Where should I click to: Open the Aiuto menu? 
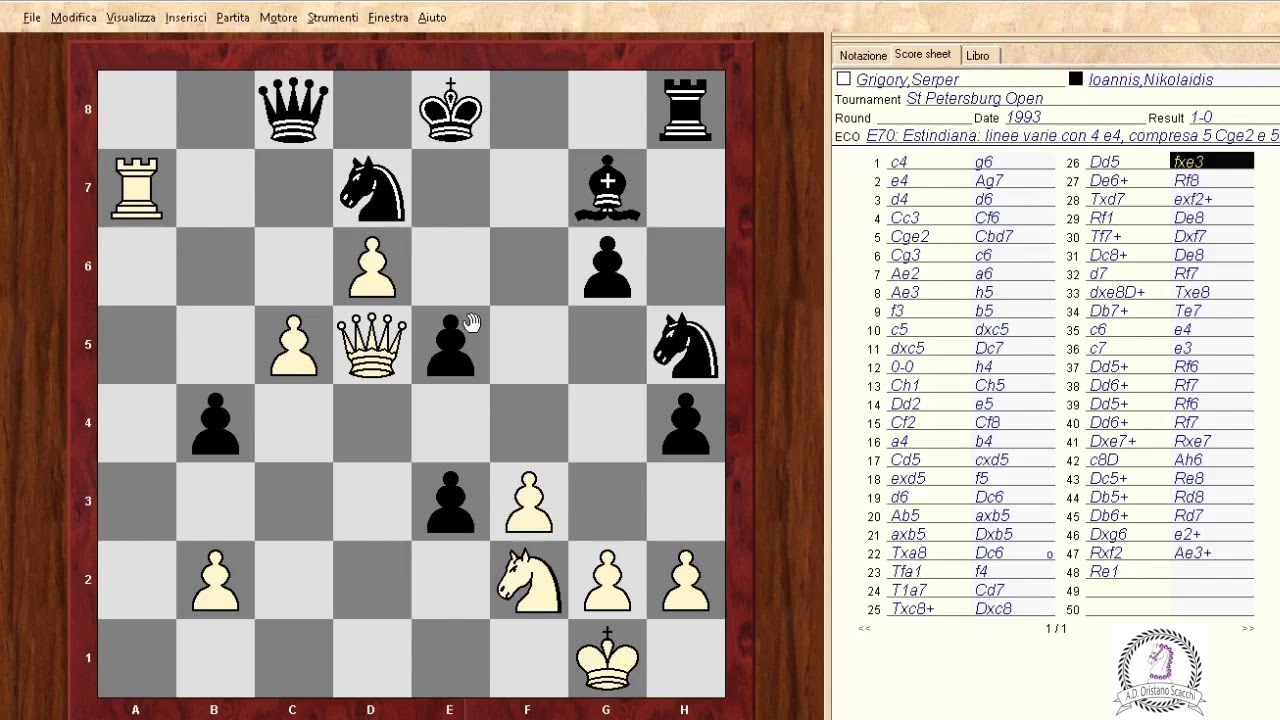[432, 17]
